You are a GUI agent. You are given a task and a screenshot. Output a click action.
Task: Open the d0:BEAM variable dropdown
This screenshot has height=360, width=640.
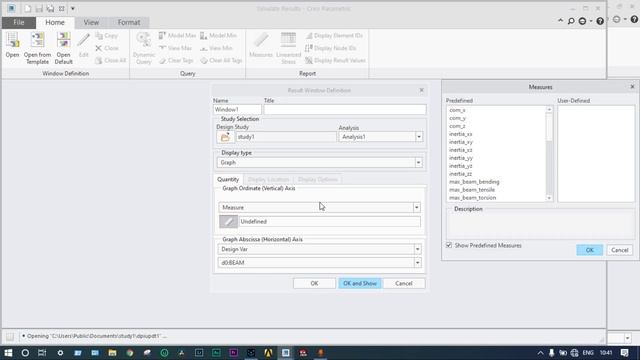point(417,263)
